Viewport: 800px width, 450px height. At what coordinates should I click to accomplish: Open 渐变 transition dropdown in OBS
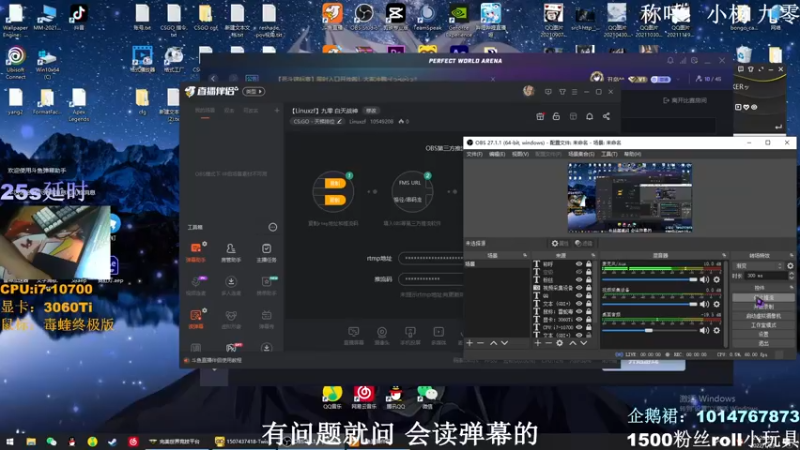point(758,266)
